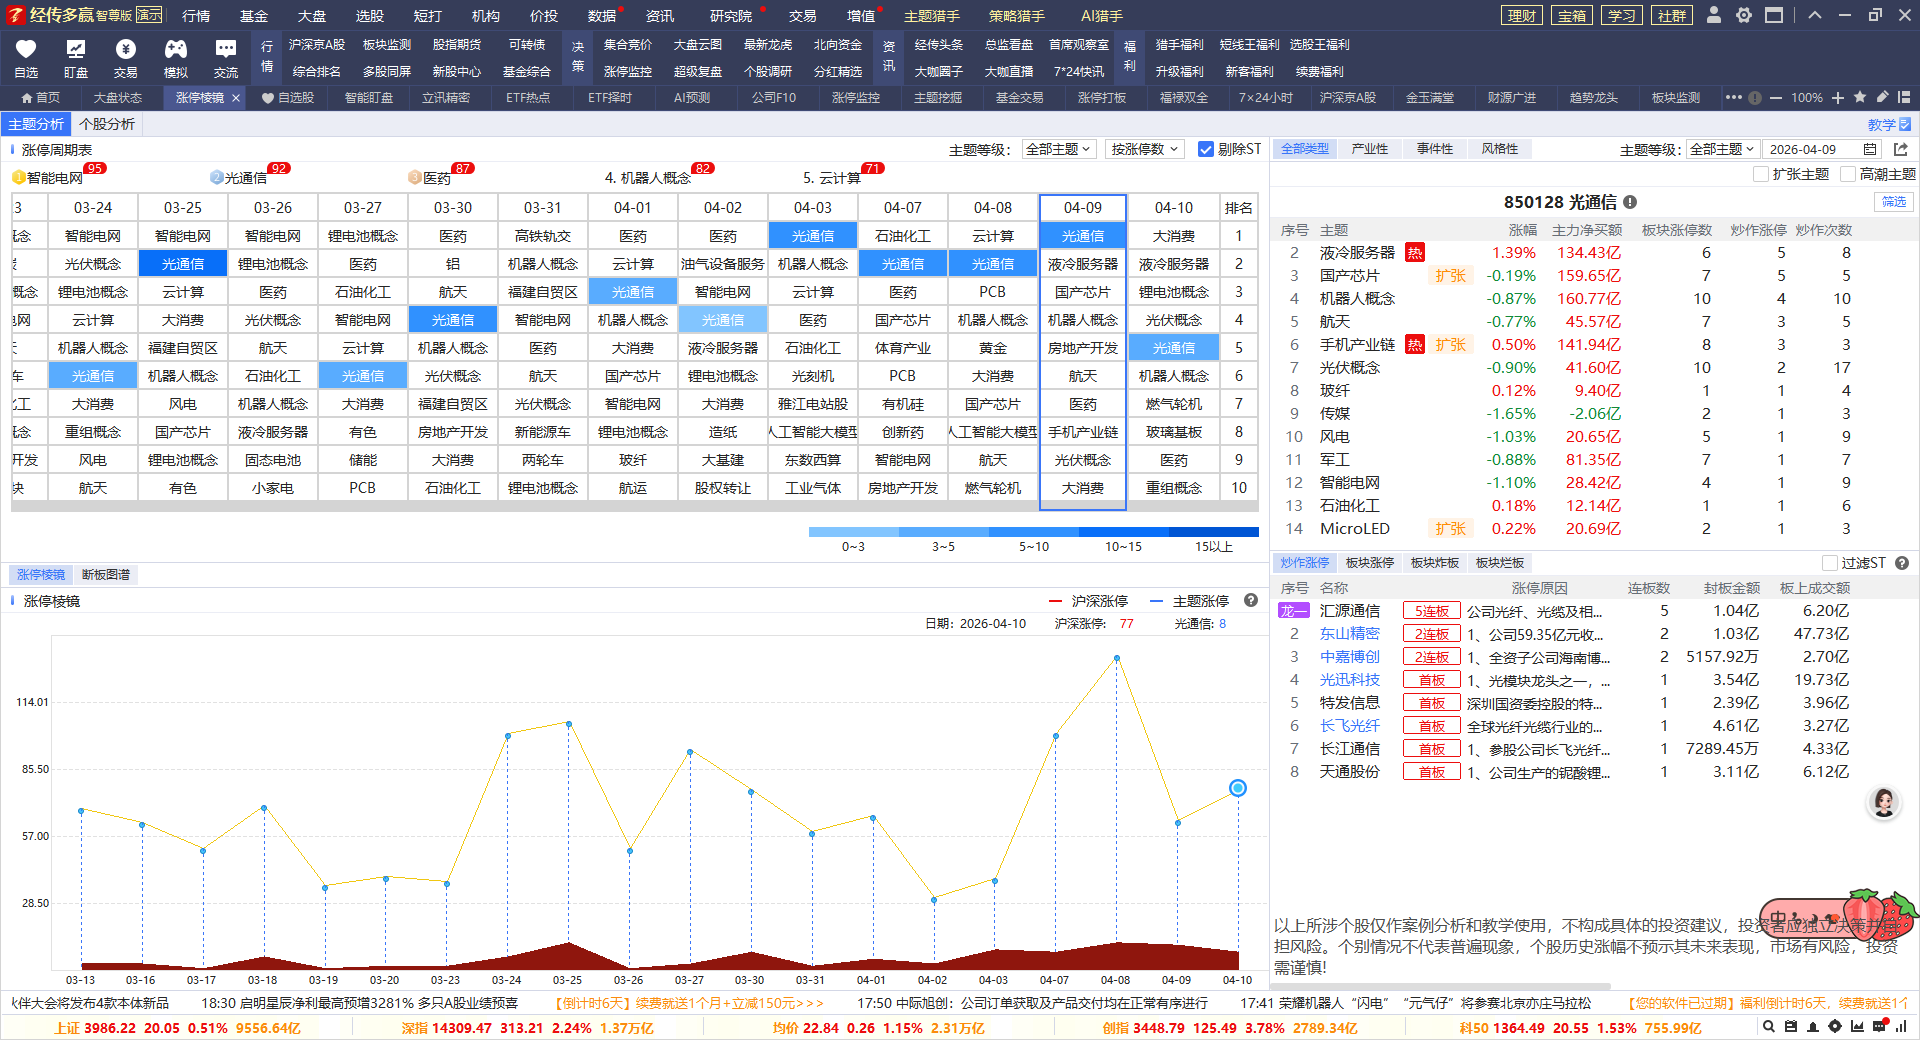The image size is (1920, 1040).
Task: Click the zoom-in plus next to 100%
Action: [1838, 98]
